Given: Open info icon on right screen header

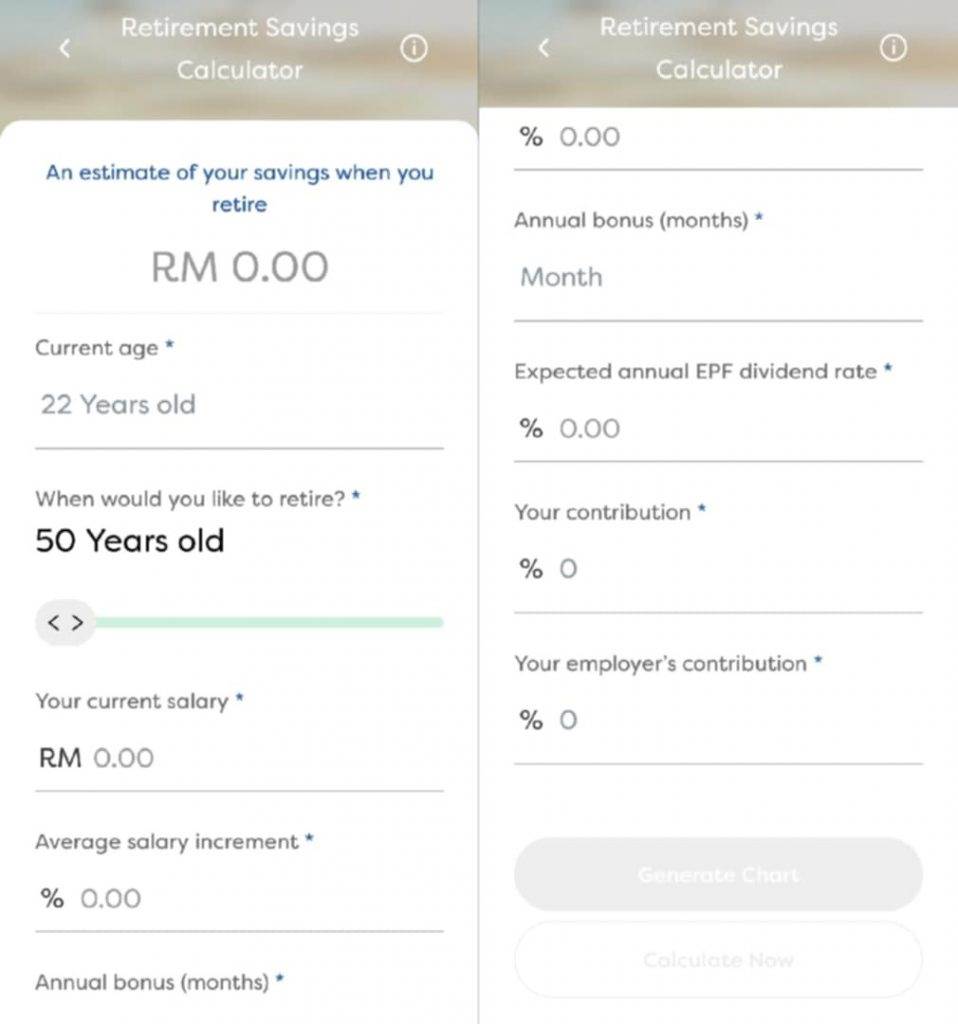Looking at the screenshot, I should point(893,48).
